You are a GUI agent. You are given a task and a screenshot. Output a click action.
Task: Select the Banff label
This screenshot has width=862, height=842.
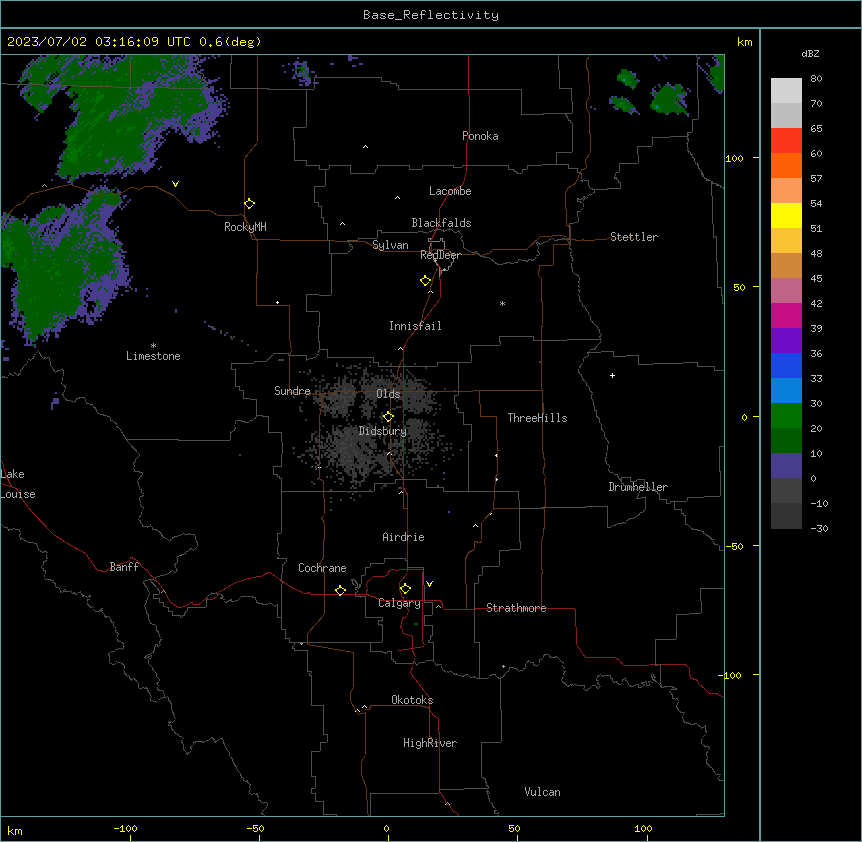(x=124, y=567)
